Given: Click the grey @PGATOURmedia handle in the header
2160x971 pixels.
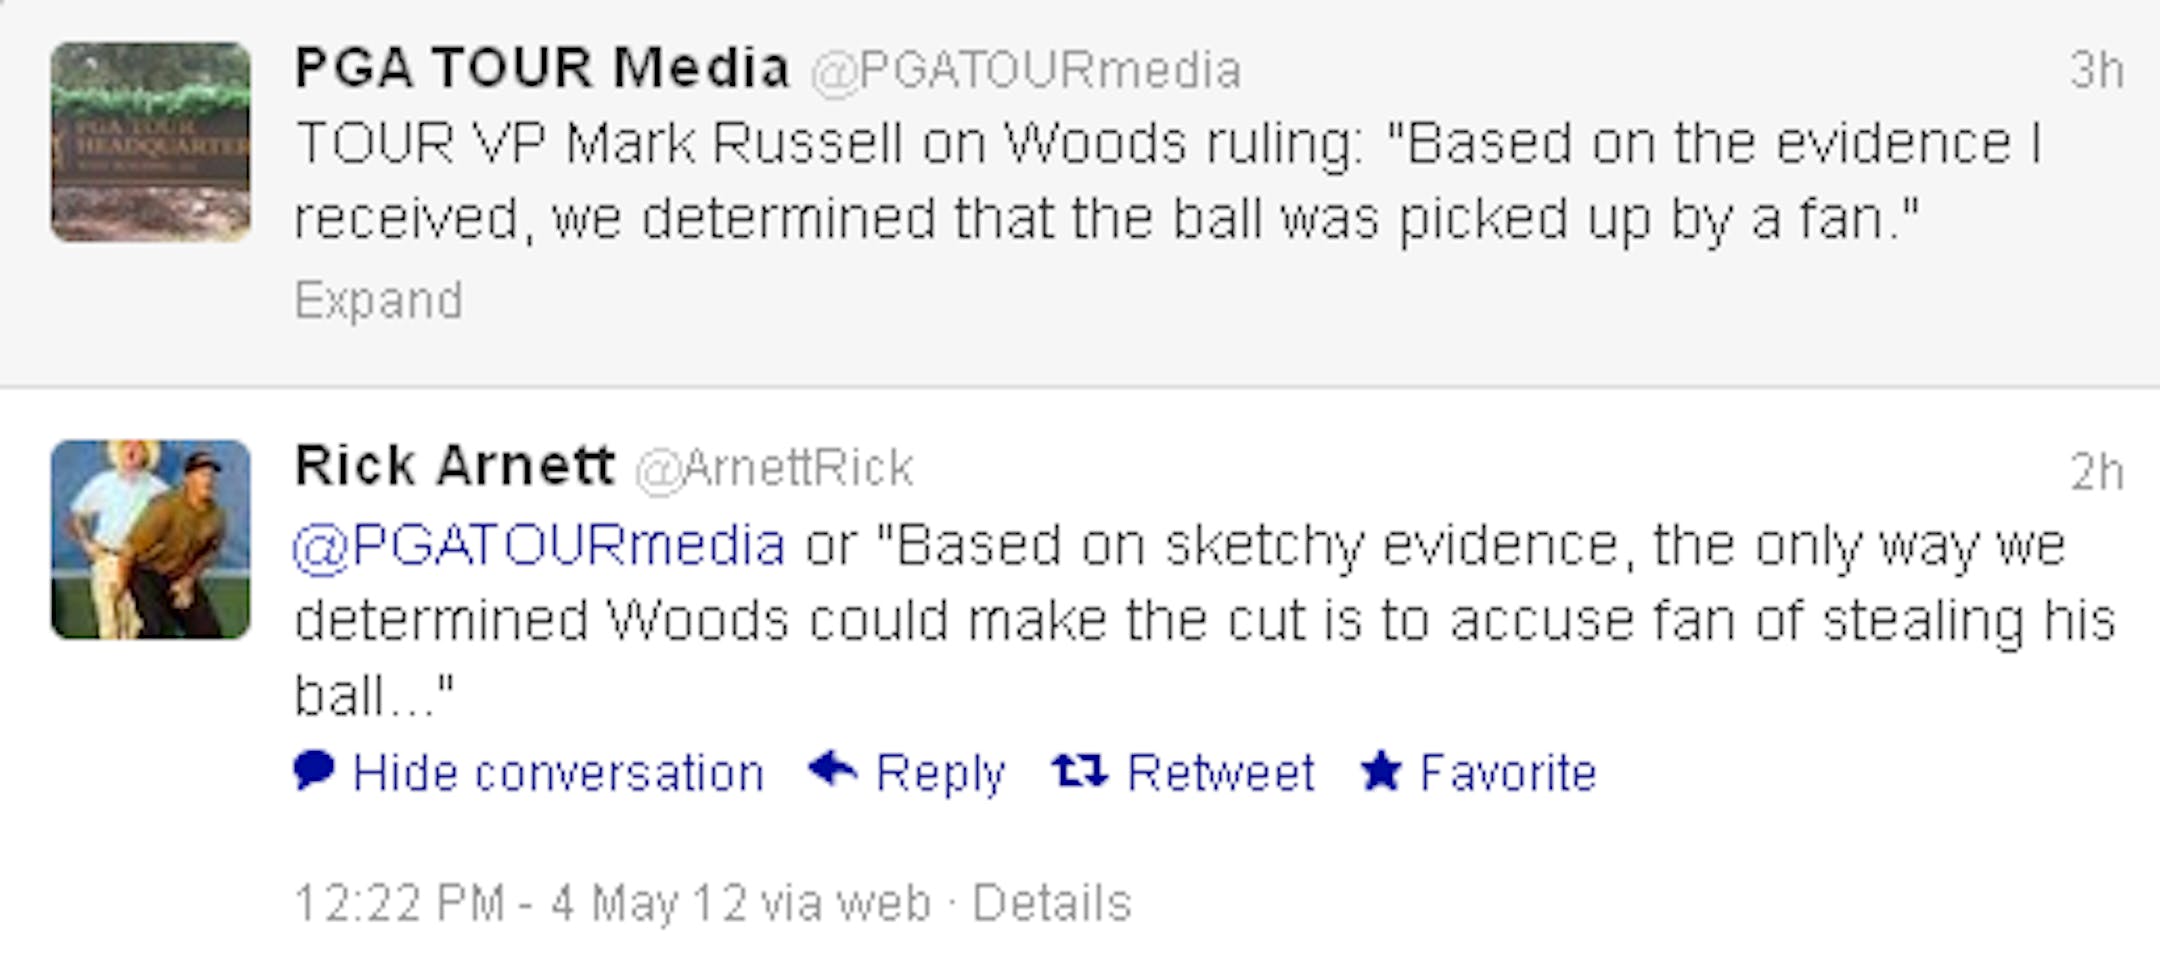Looking at the screenshot, I should coord(1026,70).
